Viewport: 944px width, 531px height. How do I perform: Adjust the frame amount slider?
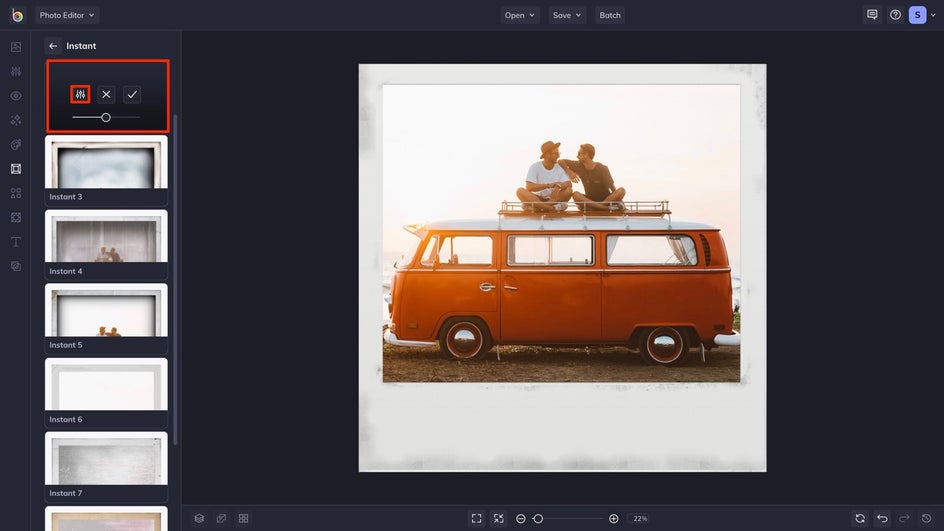[106, 117]
